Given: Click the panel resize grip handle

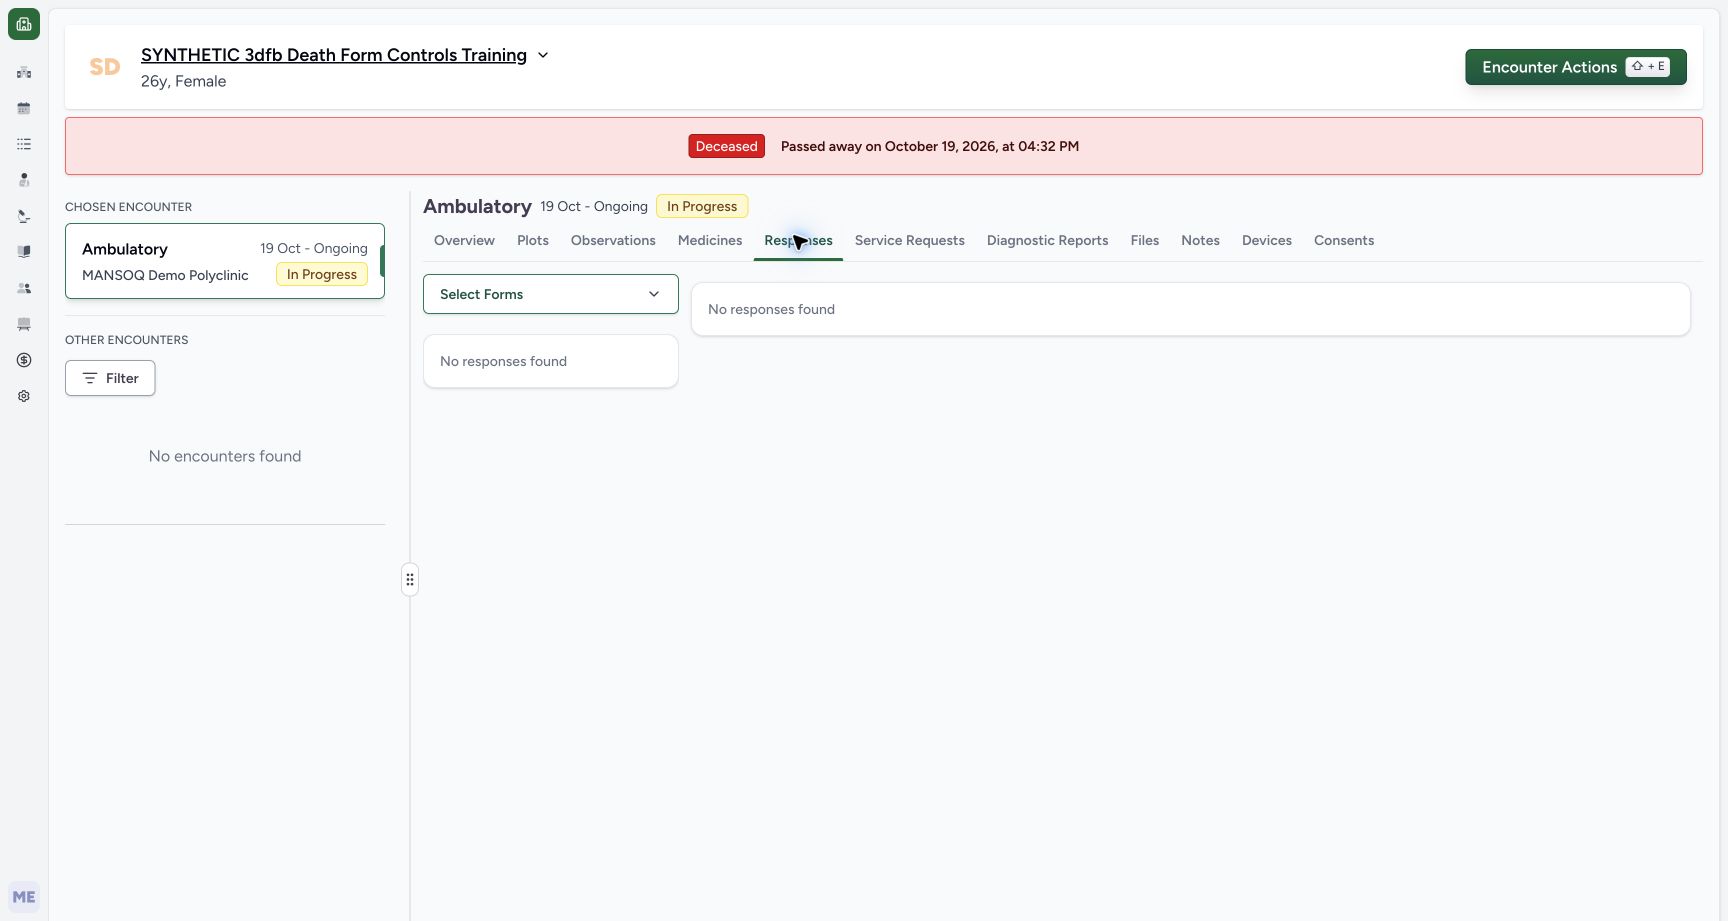Looking at the screenshot, I should [x=410, y=579].
